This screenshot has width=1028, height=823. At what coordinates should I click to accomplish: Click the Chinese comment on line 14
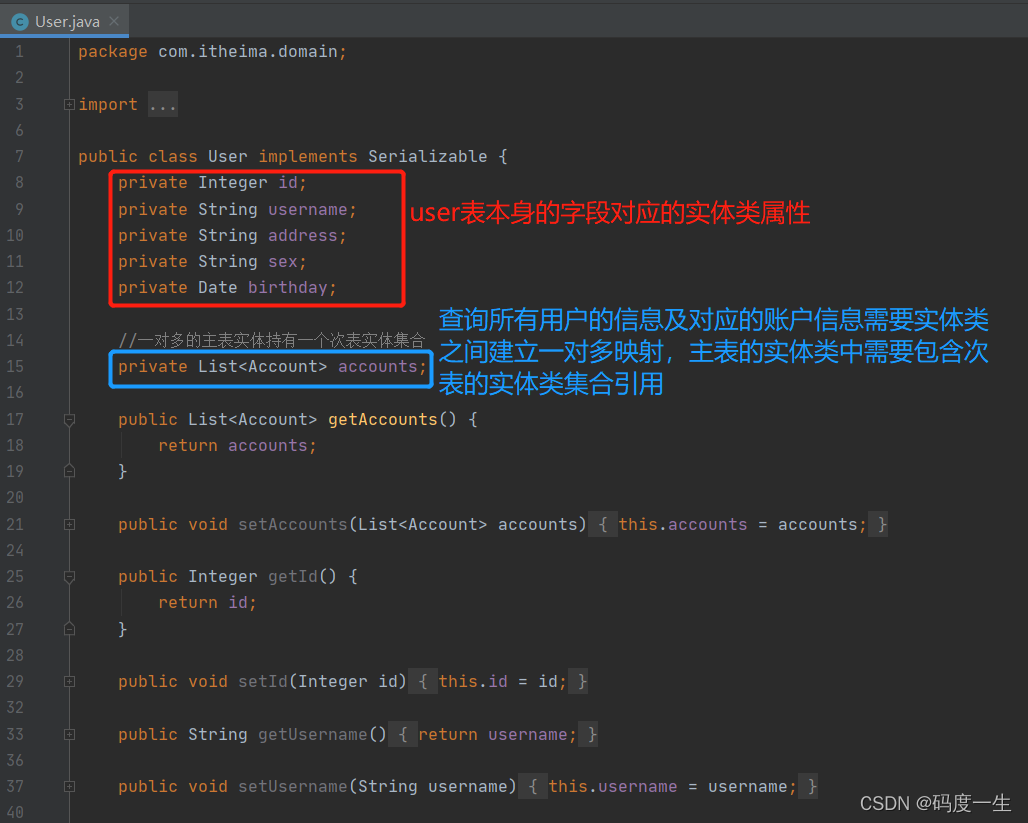pos(271,340)
